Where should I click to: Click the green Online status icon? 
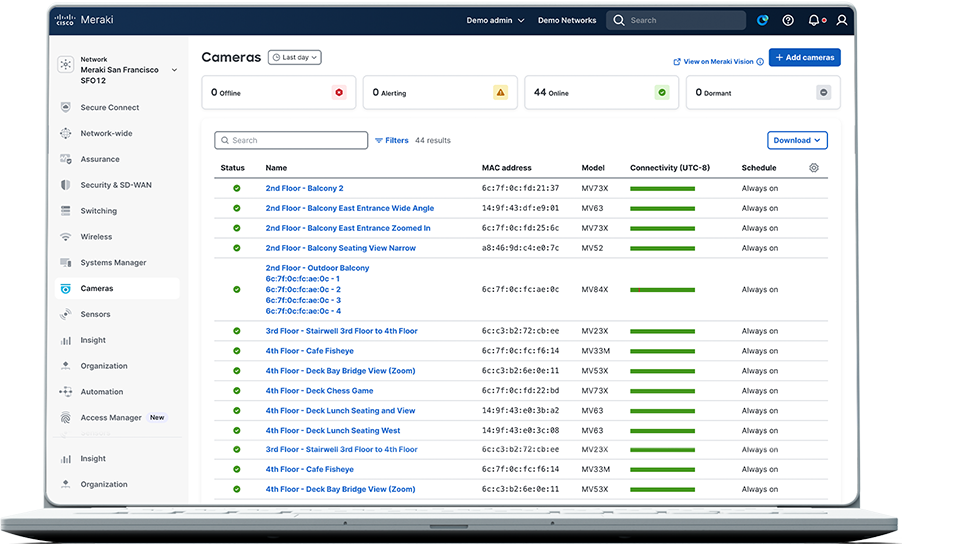pyautogui.click(x=661, y=92)
